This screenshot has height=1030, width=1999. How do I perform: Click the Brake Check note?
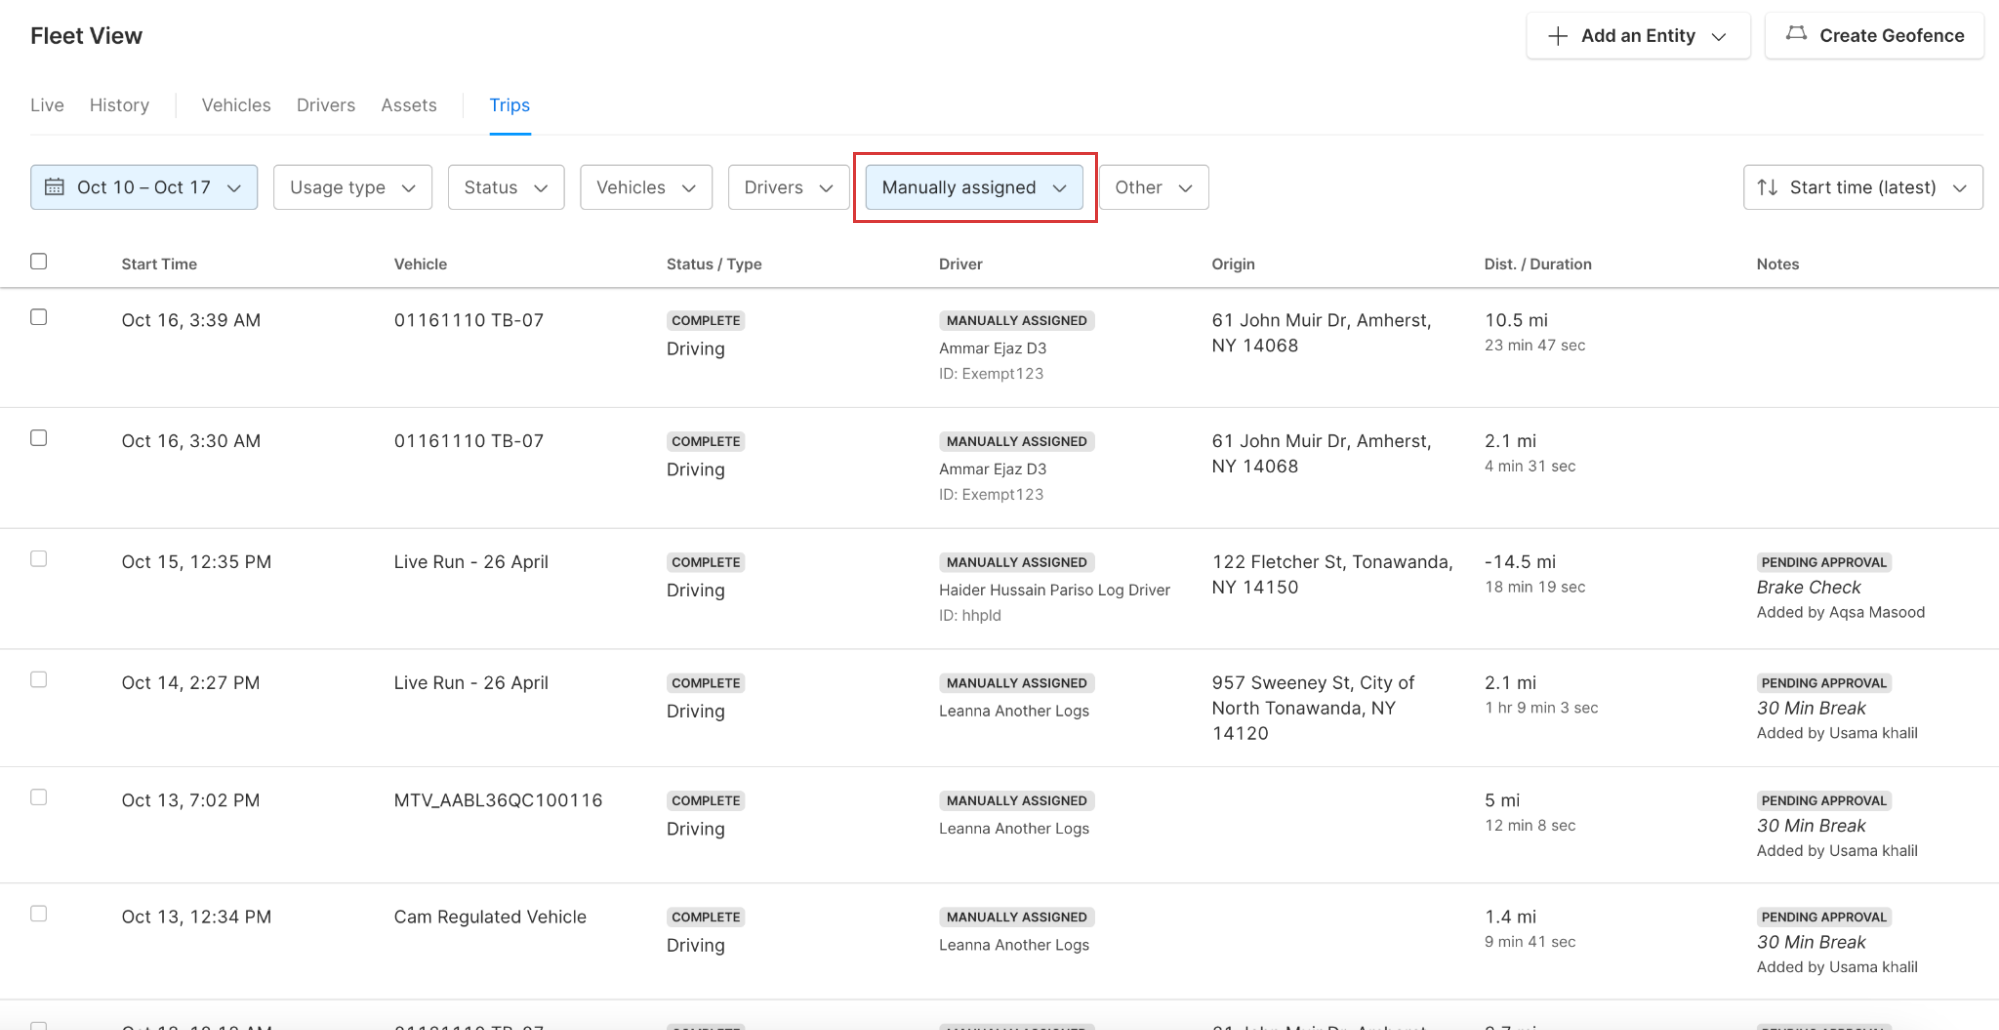tap(1809, 587)
